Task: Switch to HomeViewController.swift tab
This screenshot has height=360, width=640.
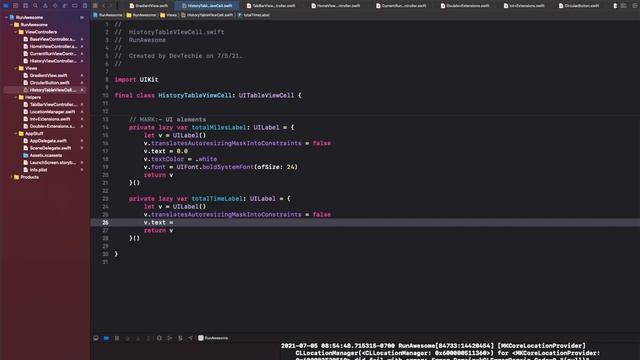Action: coord(336,6)
